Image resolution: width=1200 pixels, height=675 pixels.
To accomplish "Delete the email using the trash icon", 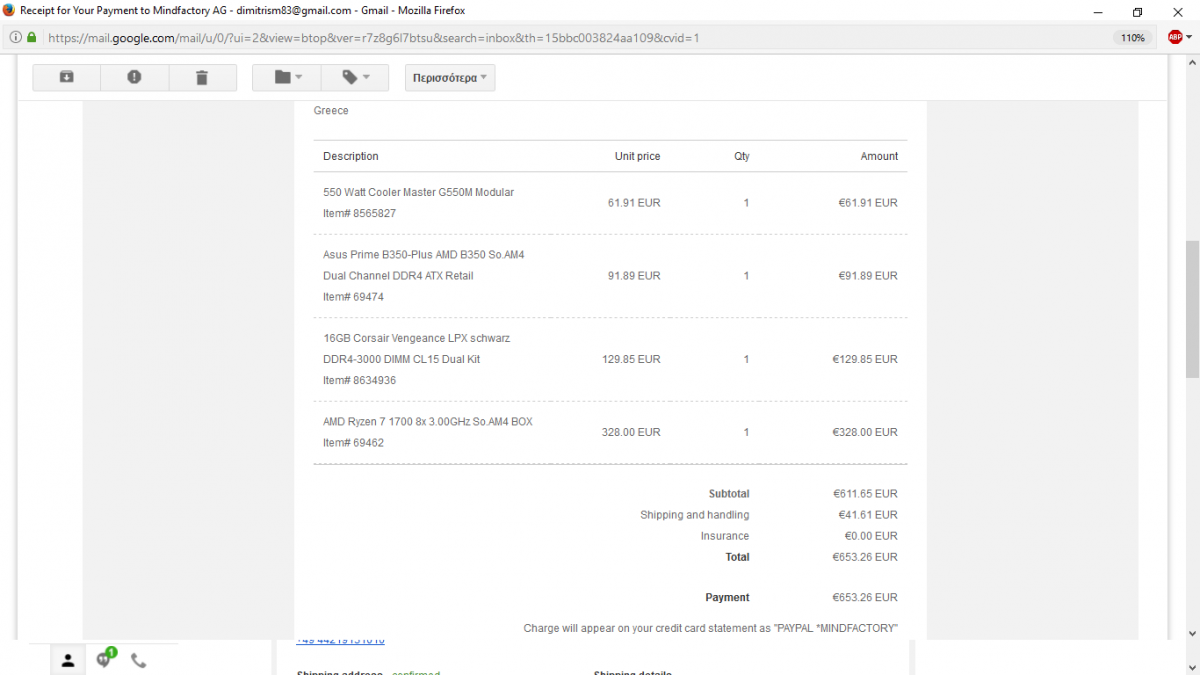I will (x=202, y=78).
